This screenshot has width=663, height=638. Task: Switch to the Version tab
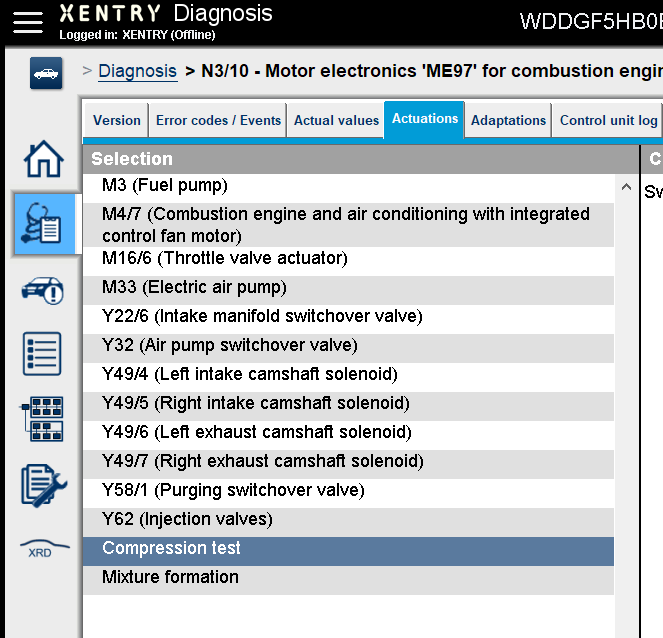[x=117, y=120]
